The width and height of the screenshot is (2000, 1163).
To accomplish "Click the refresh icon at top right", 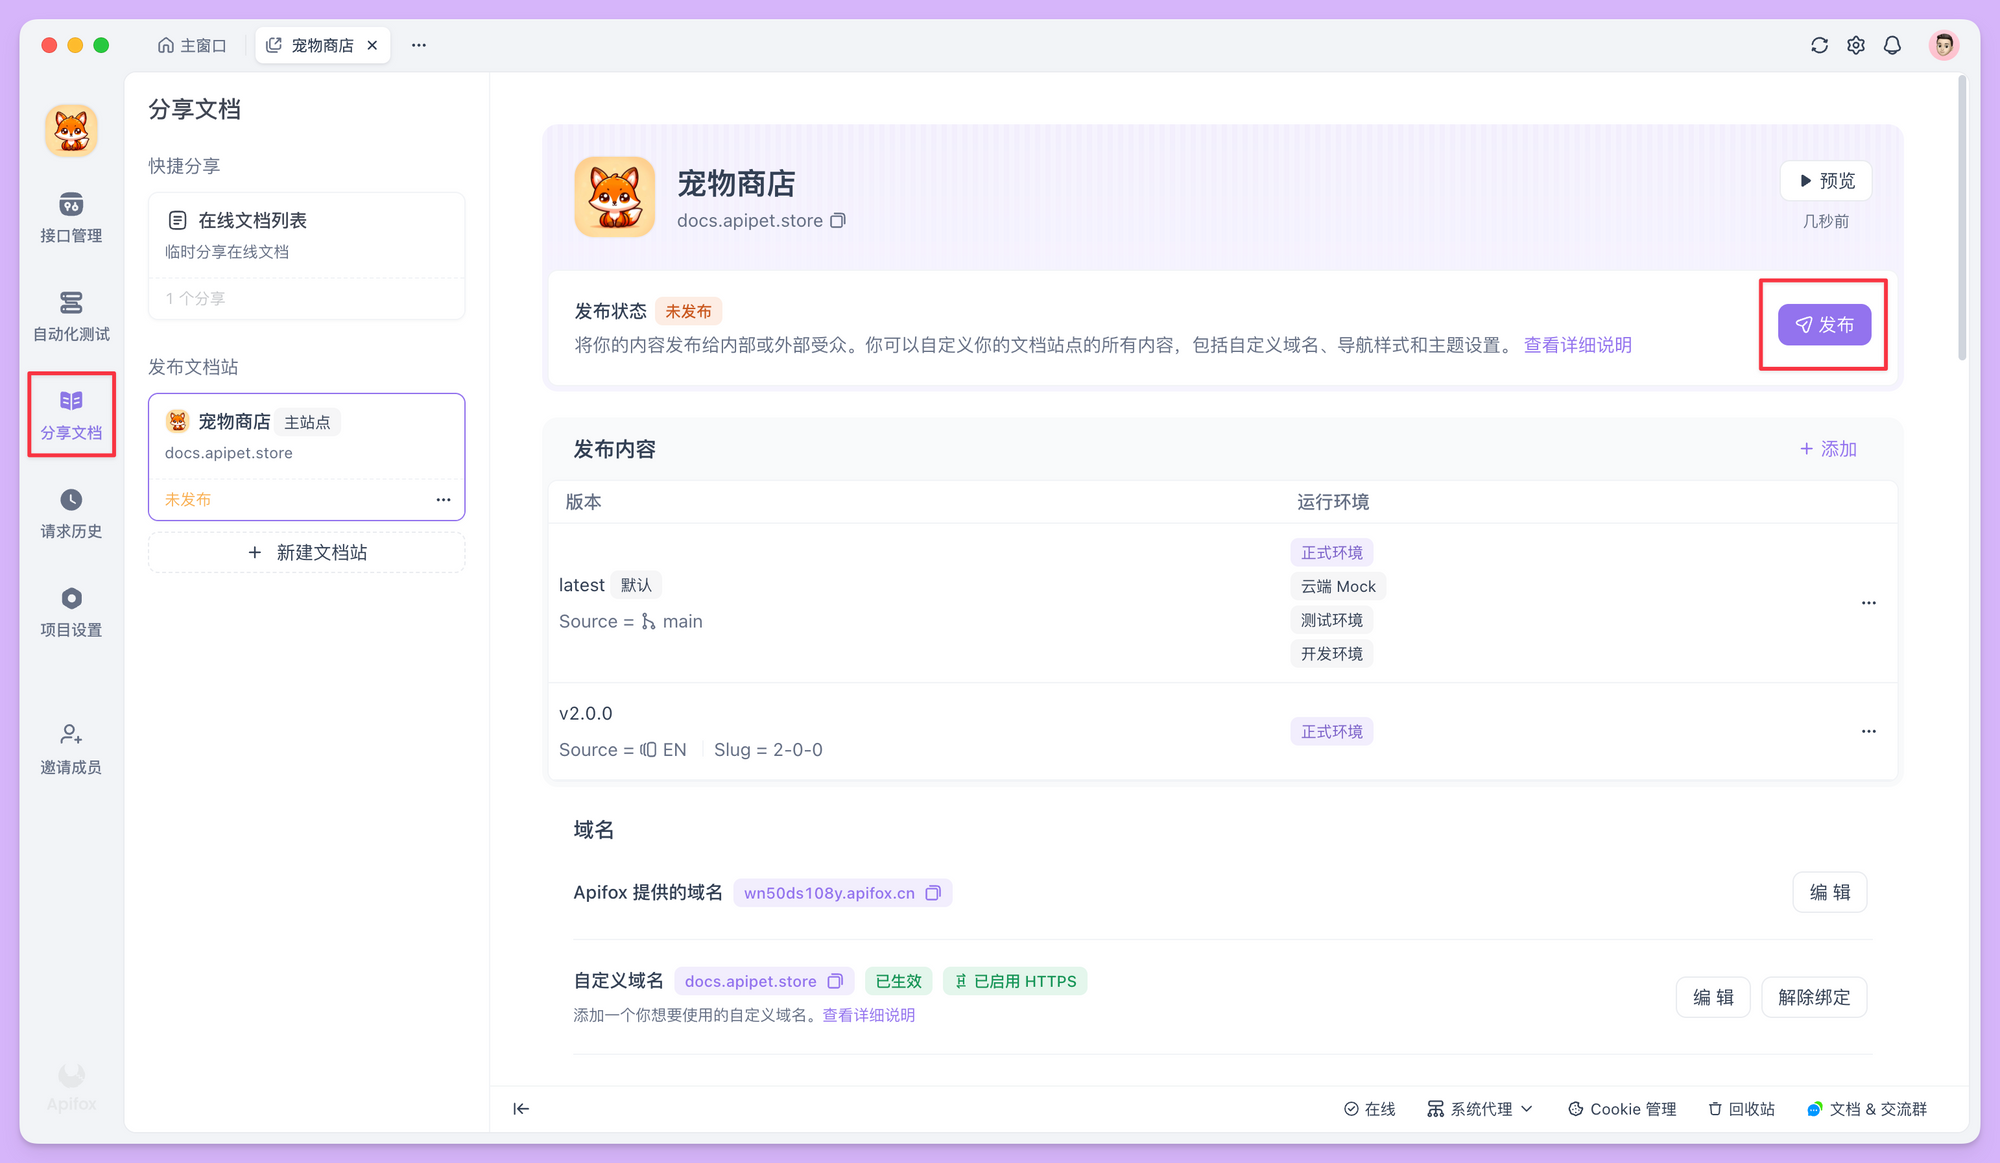I will (x=1819, y=45).
